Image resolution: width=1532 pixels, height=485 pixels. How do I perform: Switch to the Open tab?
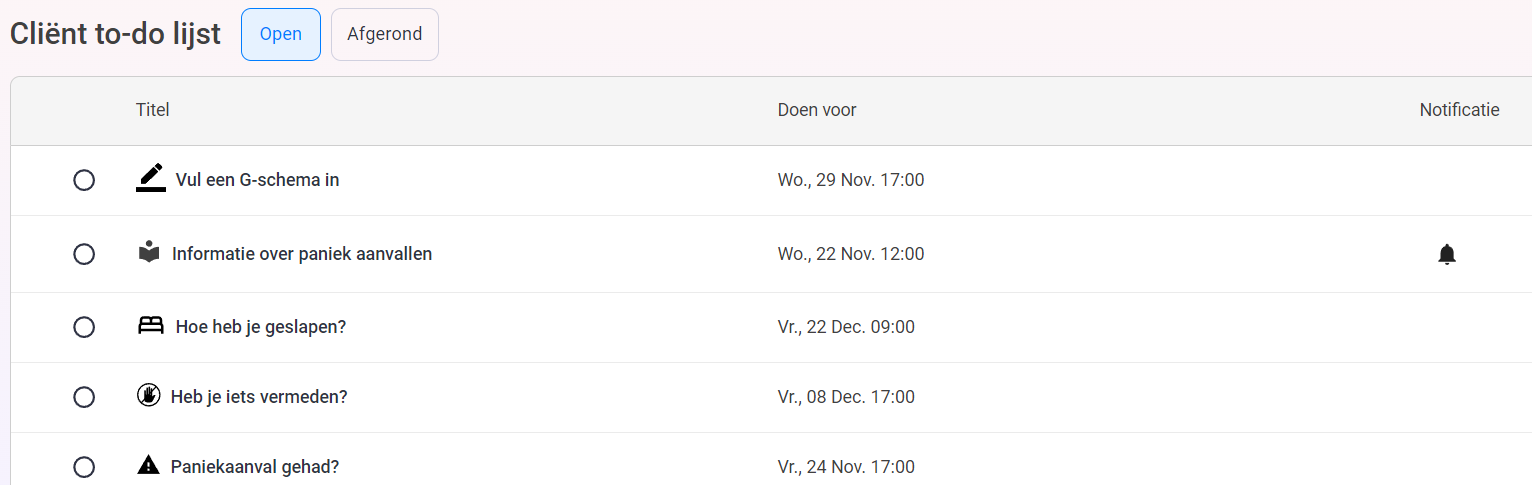click(281, 34)
